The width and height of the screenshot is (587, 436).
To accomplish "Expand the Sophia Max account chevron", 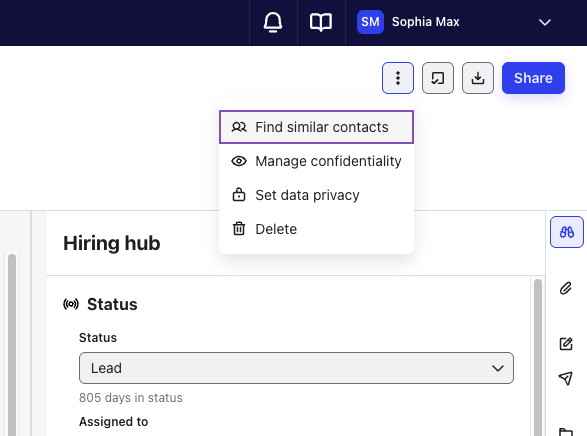I will pos(545,22).
